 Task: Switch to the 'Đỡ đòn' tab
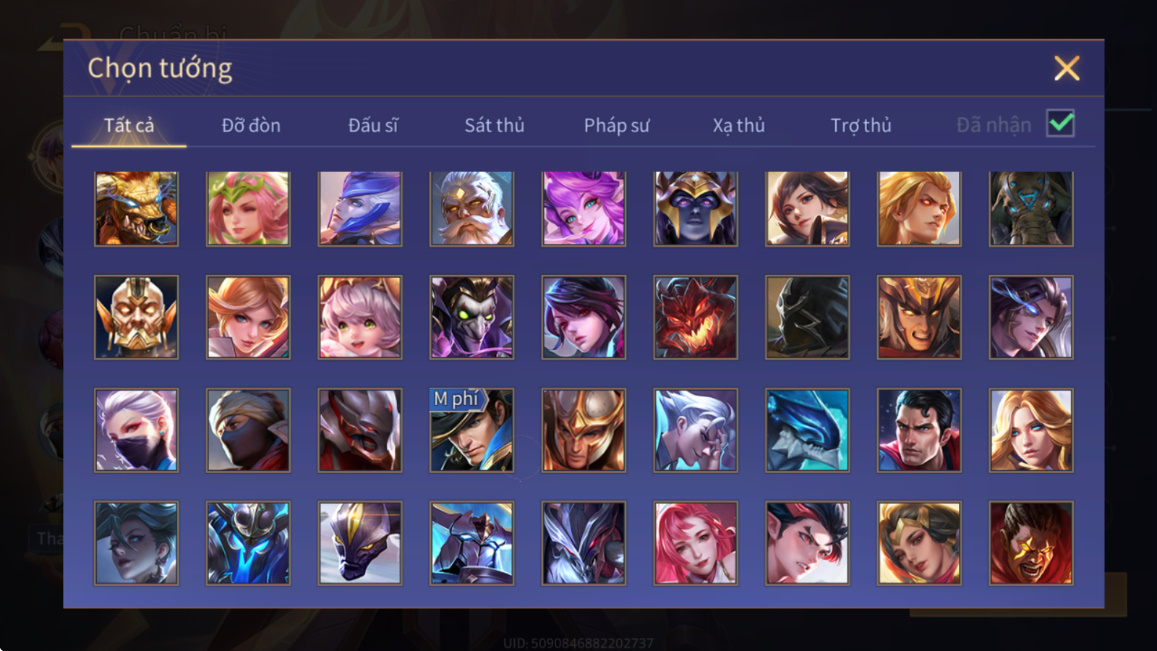(251, 125)
